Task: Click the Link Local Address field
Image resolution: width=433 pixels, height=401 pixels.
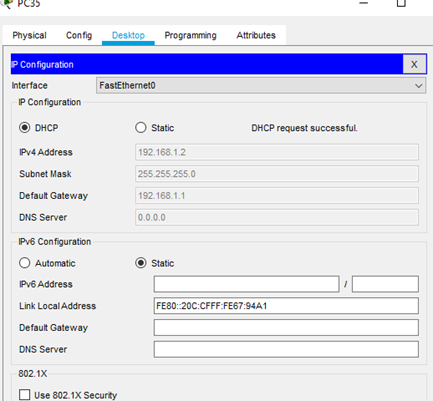Action: [x=286, y=306]
